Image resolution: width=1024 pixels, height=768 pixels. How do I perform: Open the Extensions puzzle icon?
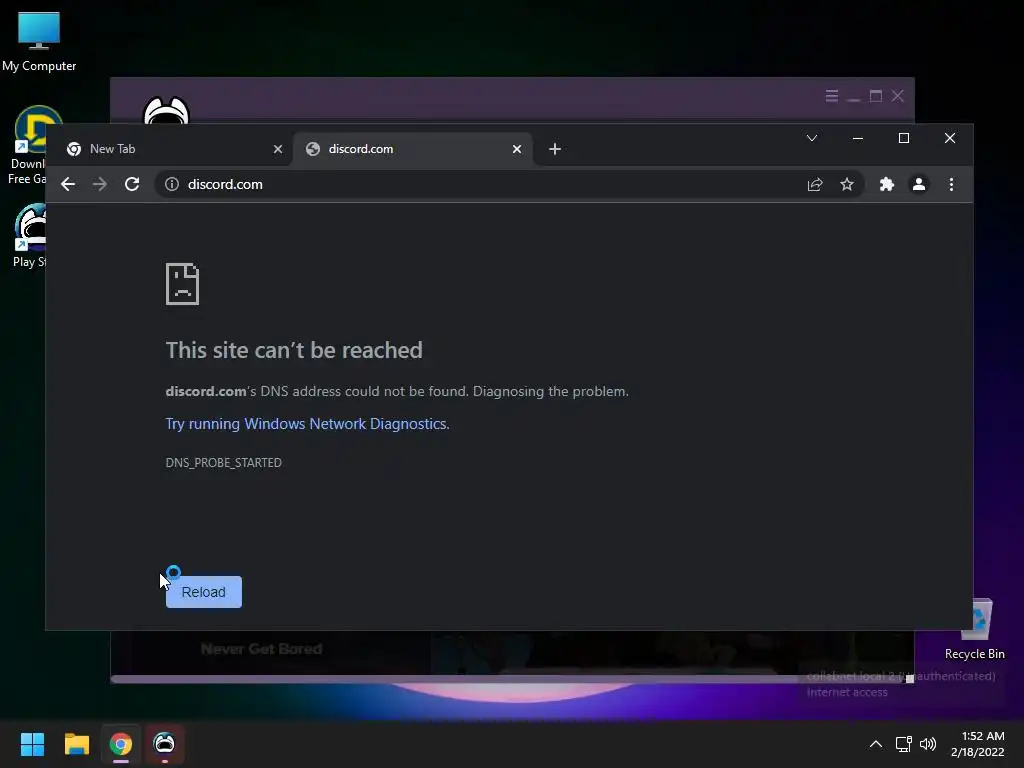coord(886,184)
